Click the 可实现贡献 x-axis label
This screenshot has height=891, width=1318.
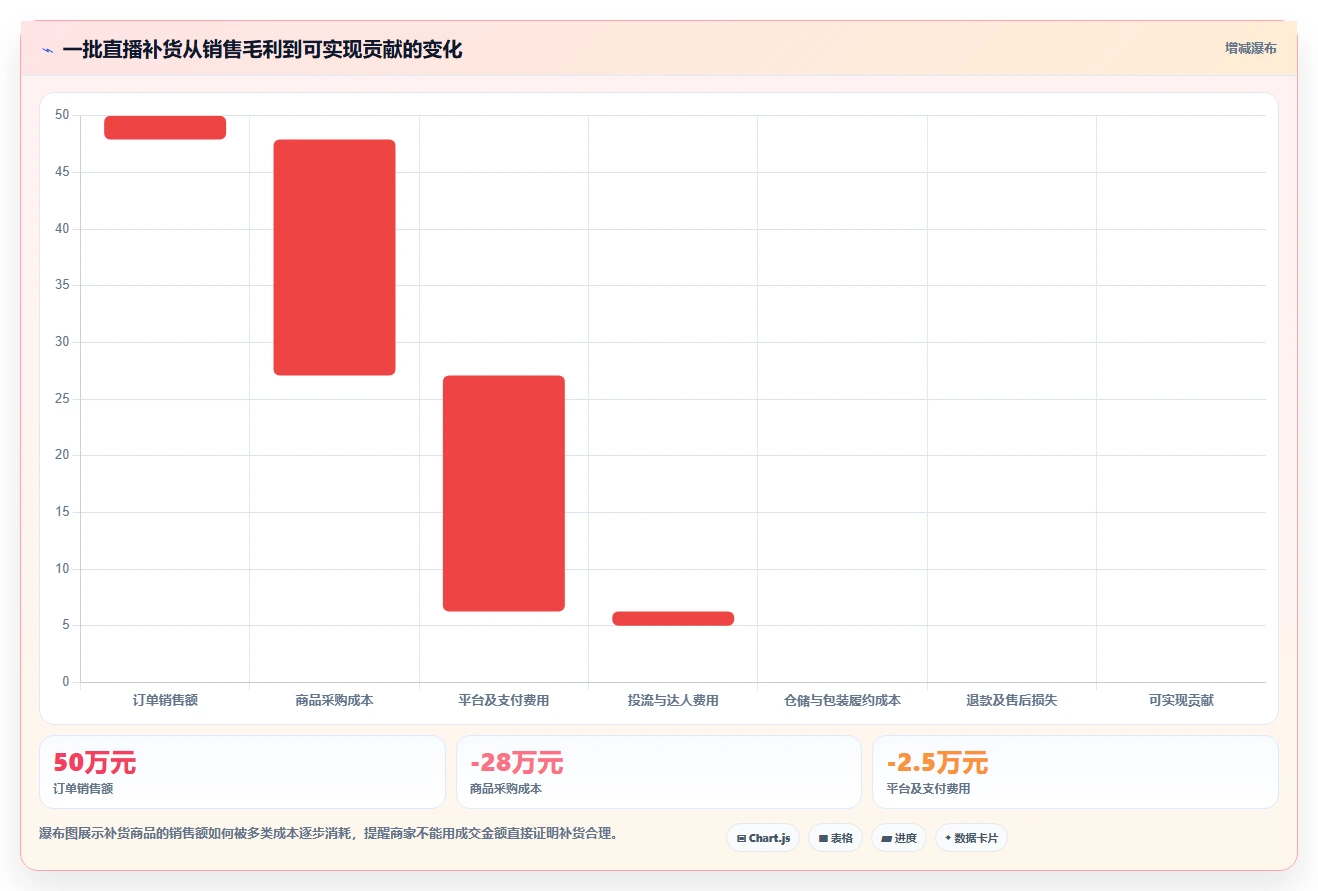tap(1181, 700)
